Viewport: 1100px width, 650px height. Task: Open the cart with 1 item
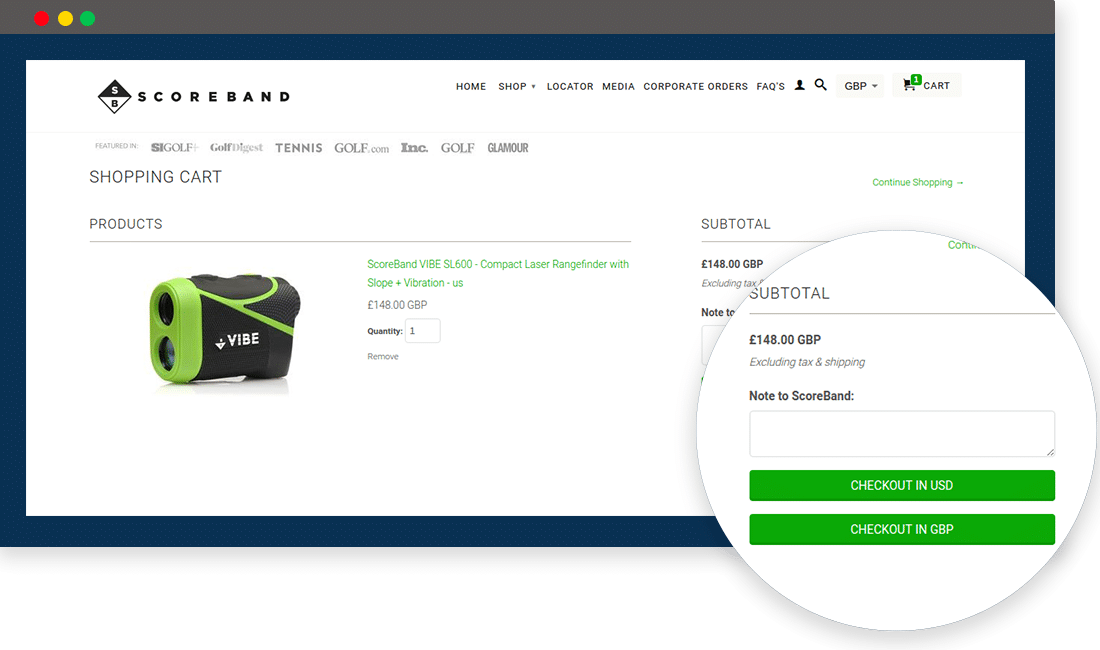point(926,85)
